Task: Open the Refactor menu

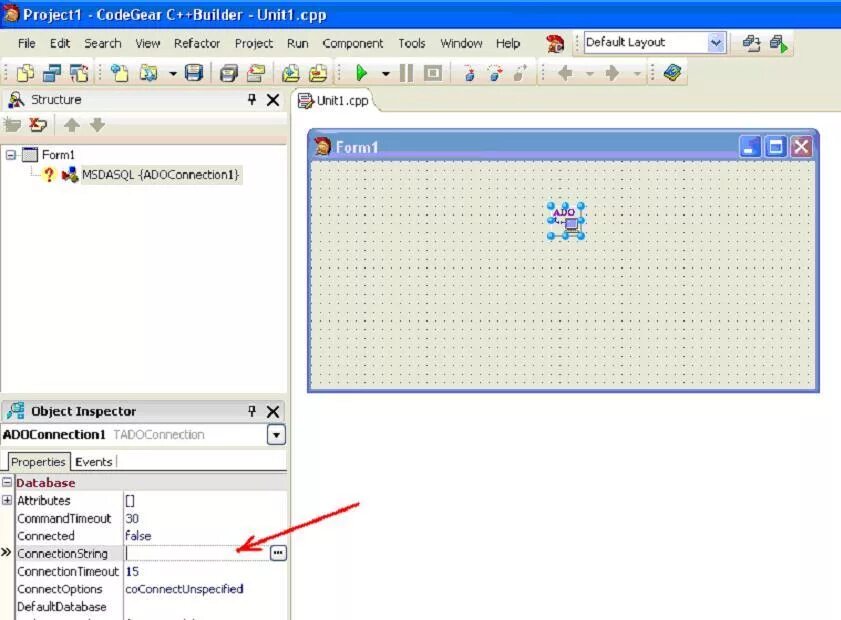Action: click(x=197, y=43)
